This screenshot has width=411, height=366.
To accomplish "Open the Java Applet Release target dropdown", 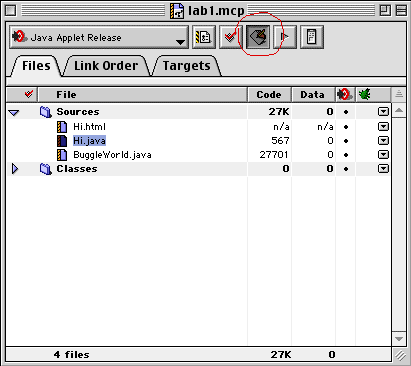I will point(99,37).
